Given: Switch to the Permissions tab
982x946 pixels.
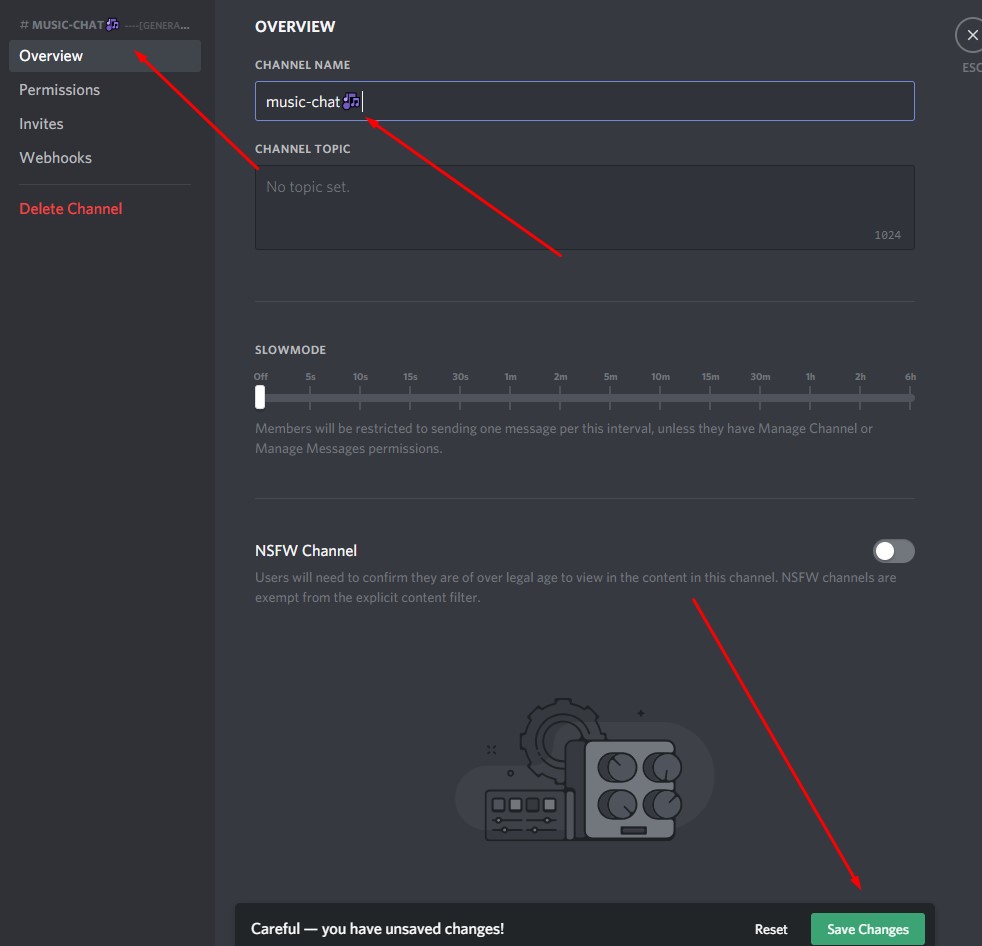Looking at the screenshot, I should 60,90.
